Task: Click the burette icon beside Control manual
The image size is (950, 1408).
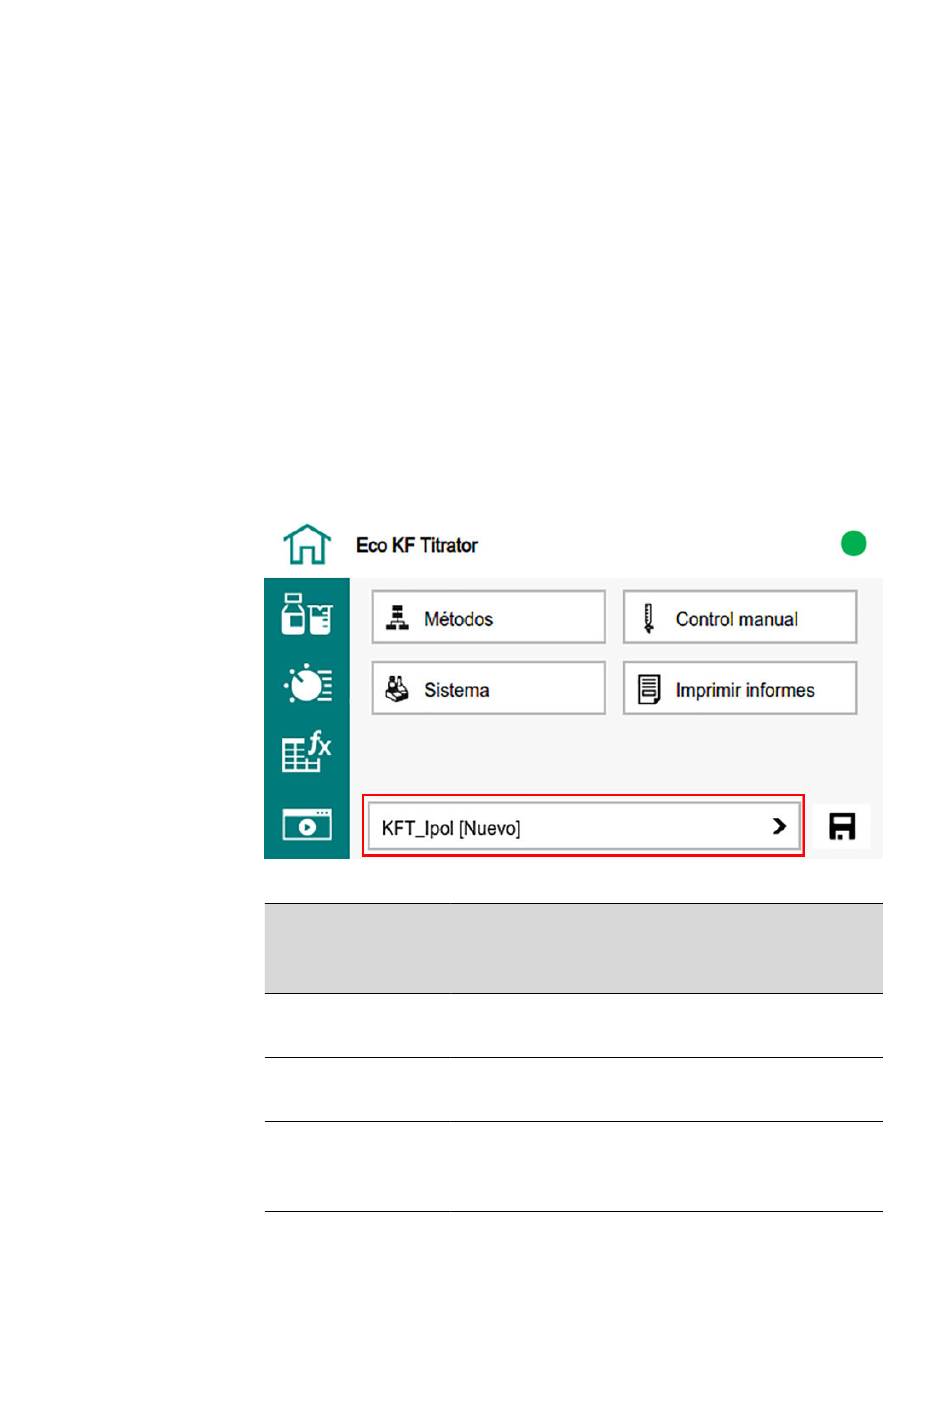Action: pos(649,618)
